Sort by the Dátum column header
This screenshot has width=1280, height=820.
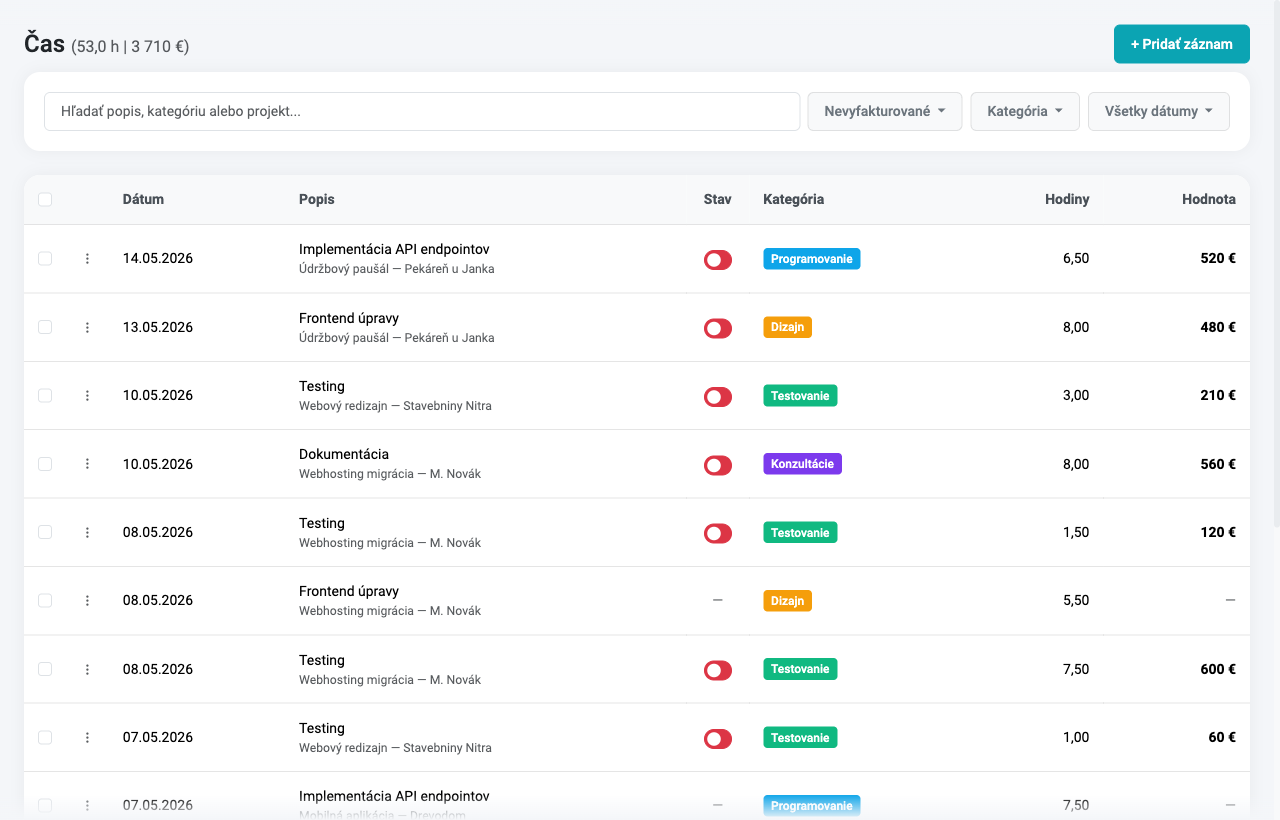(x=143, y=199)
